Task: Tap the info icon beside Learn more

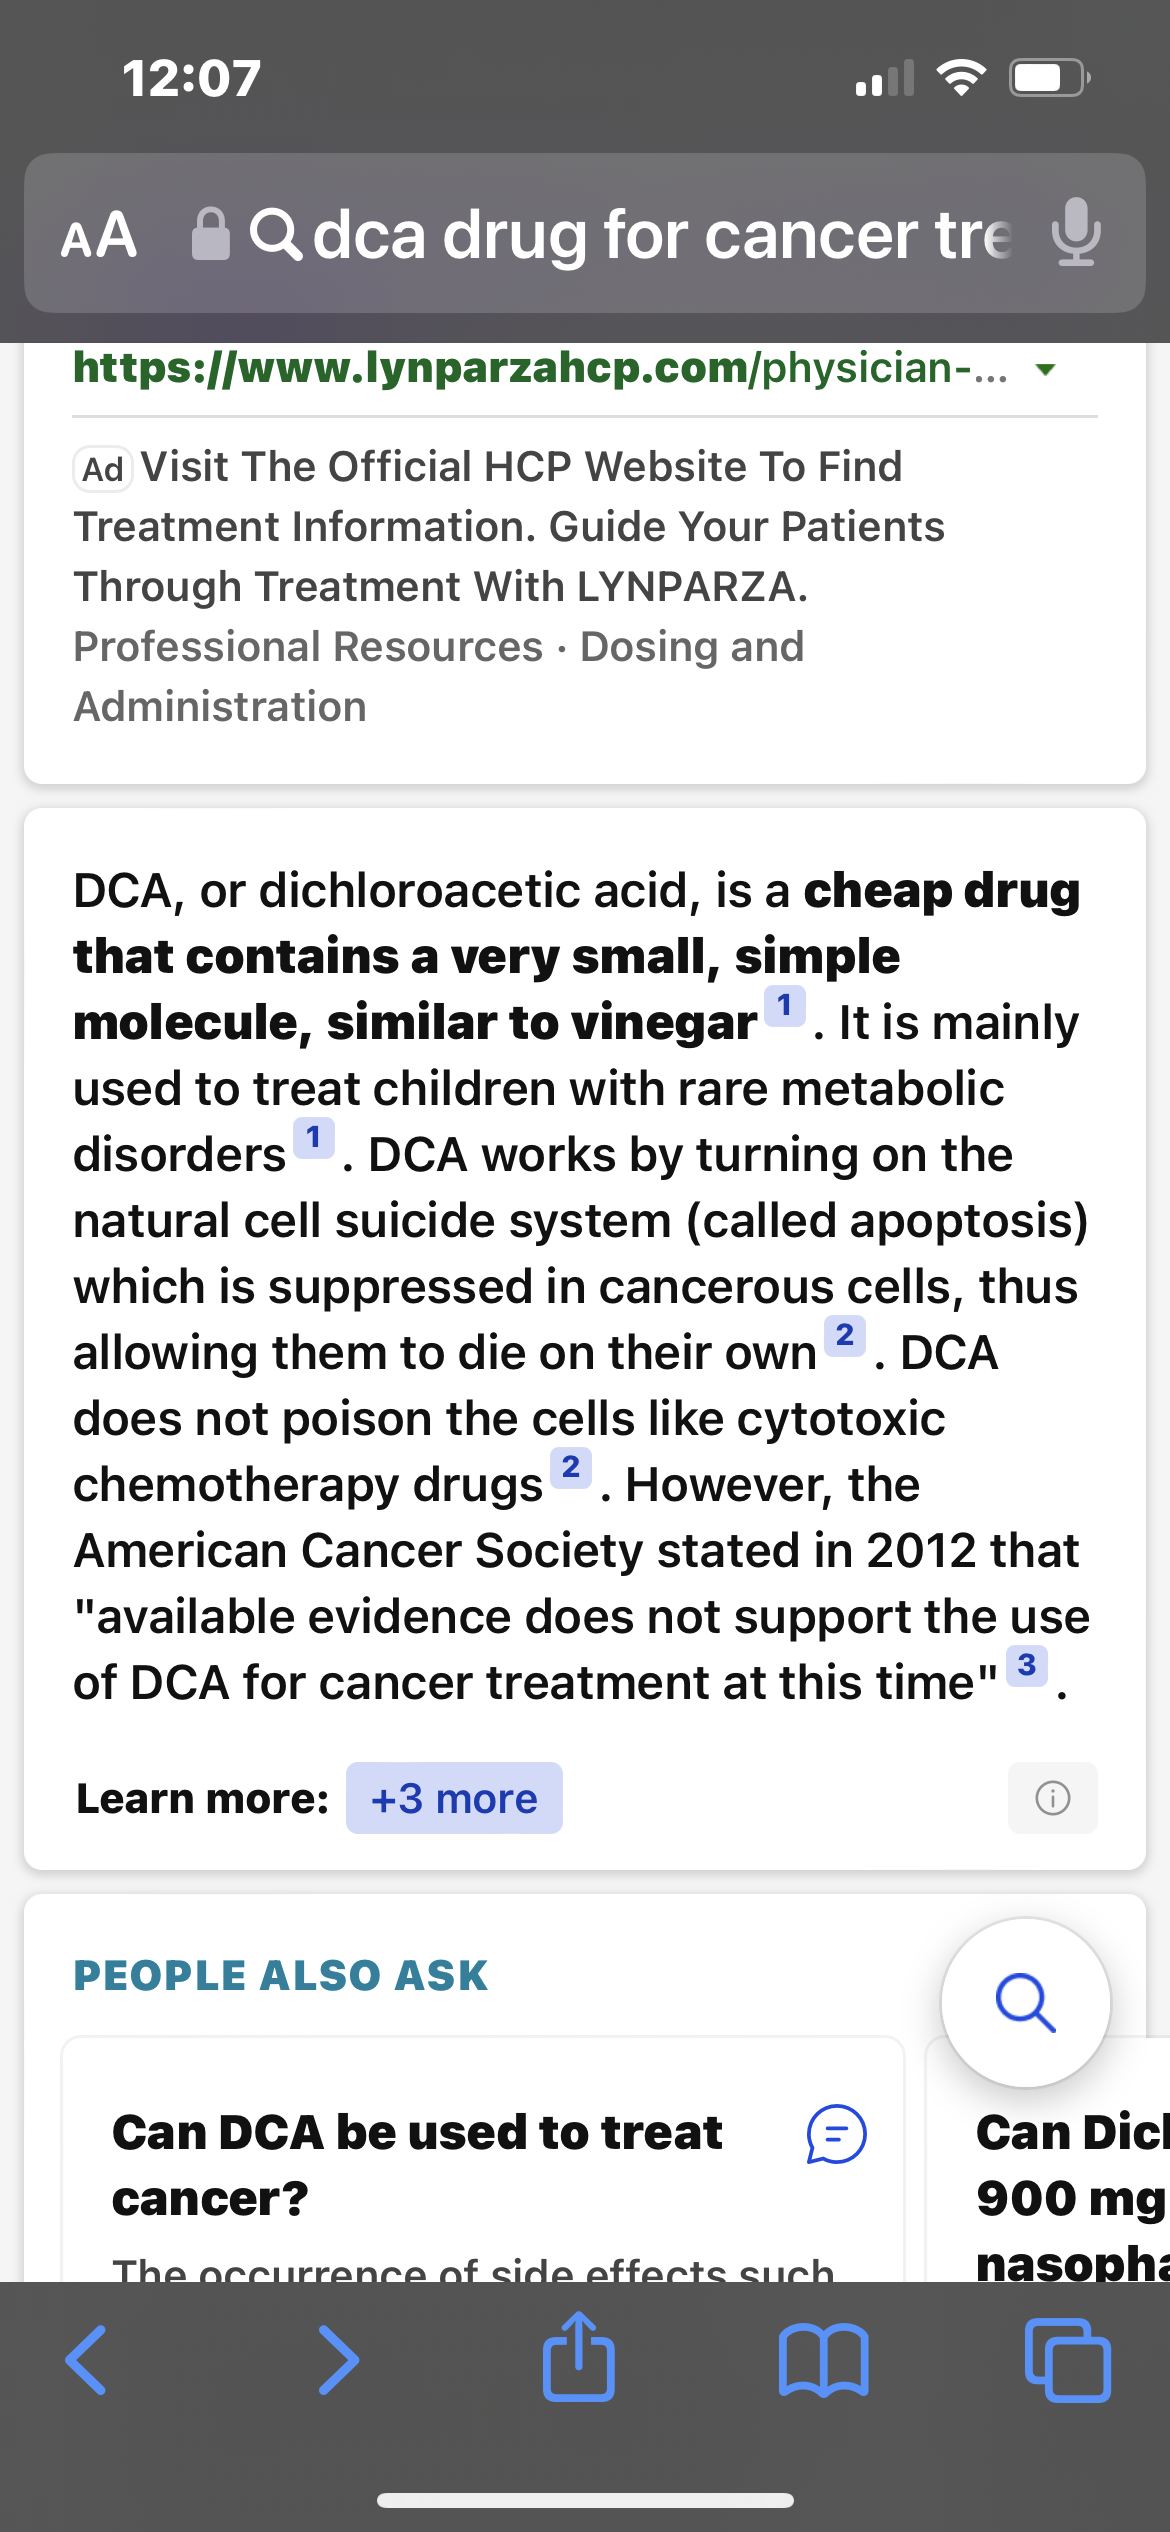Action: pyautogui.click(x=1052, y=1798)
